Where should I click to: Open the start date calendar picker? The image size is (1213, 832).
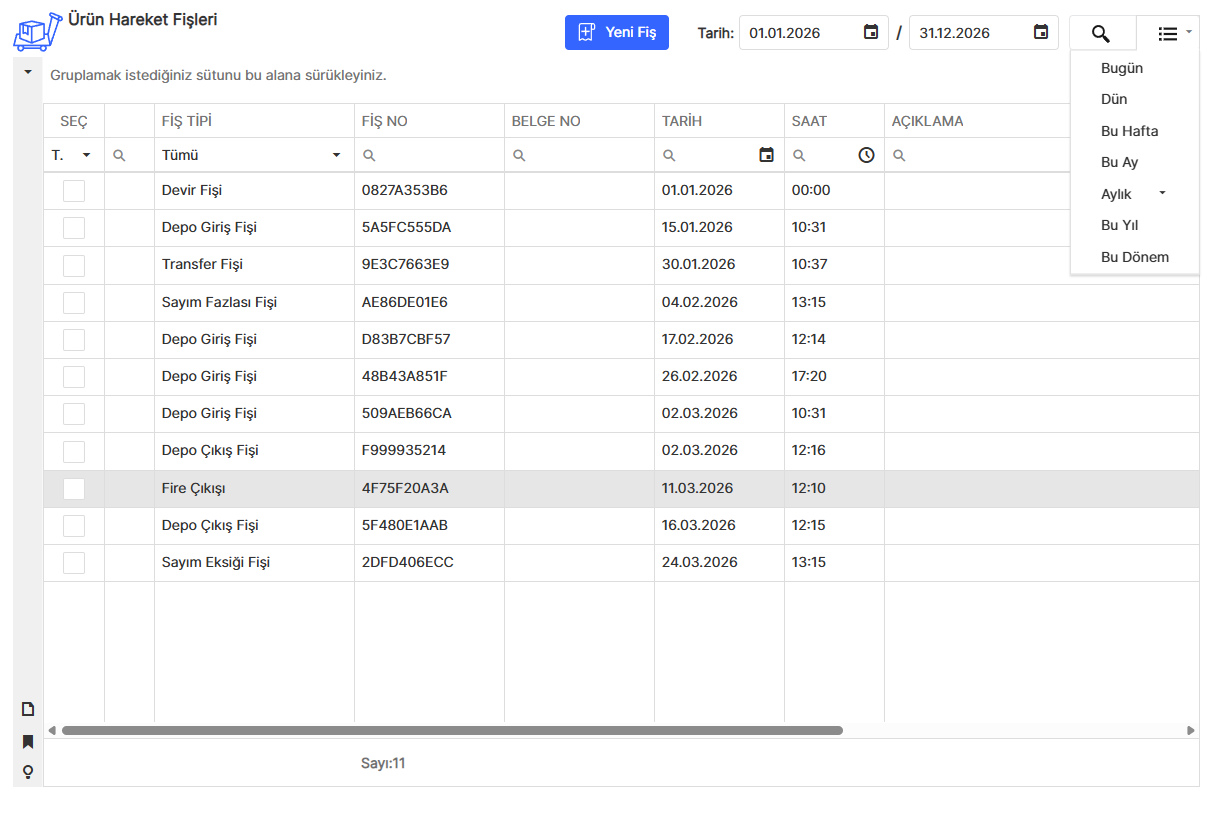tap(871, 33)
